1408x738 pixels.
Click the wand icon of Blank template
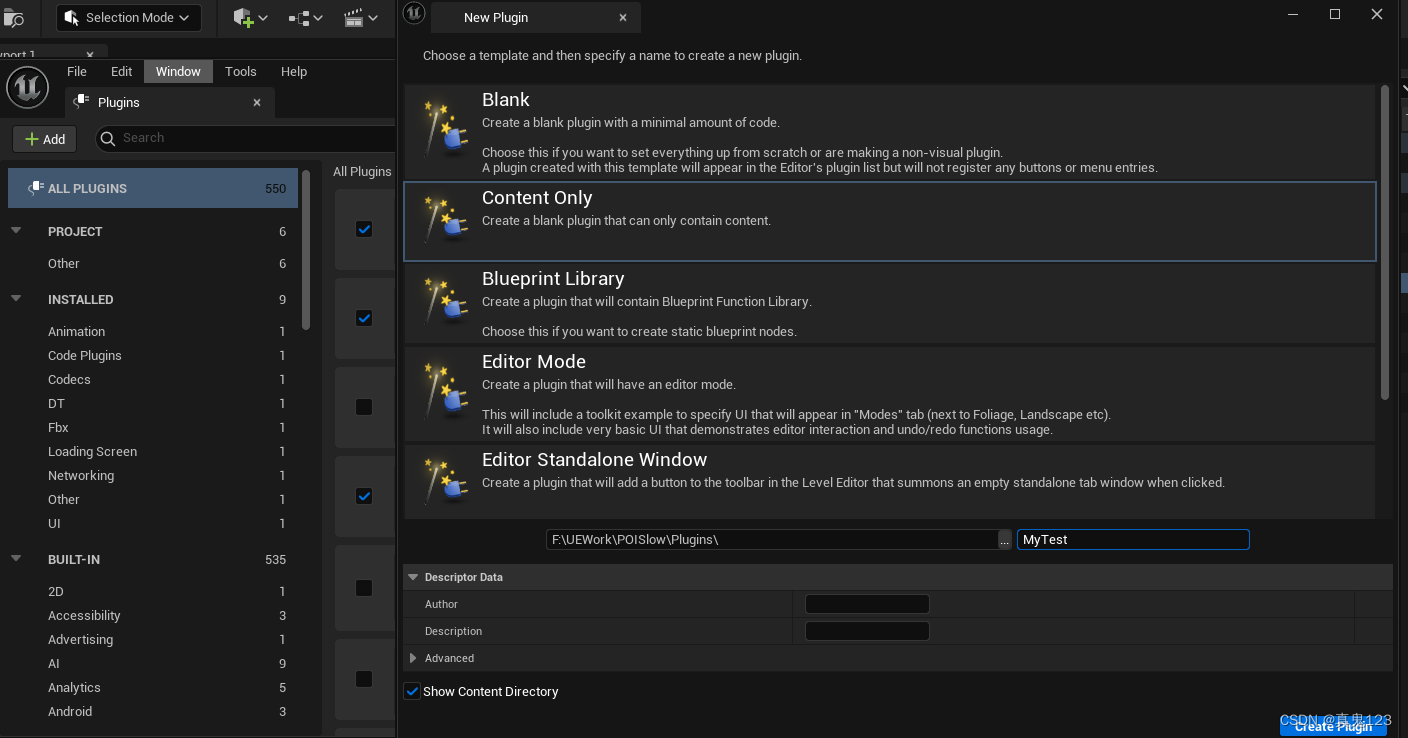click(444, 128)
